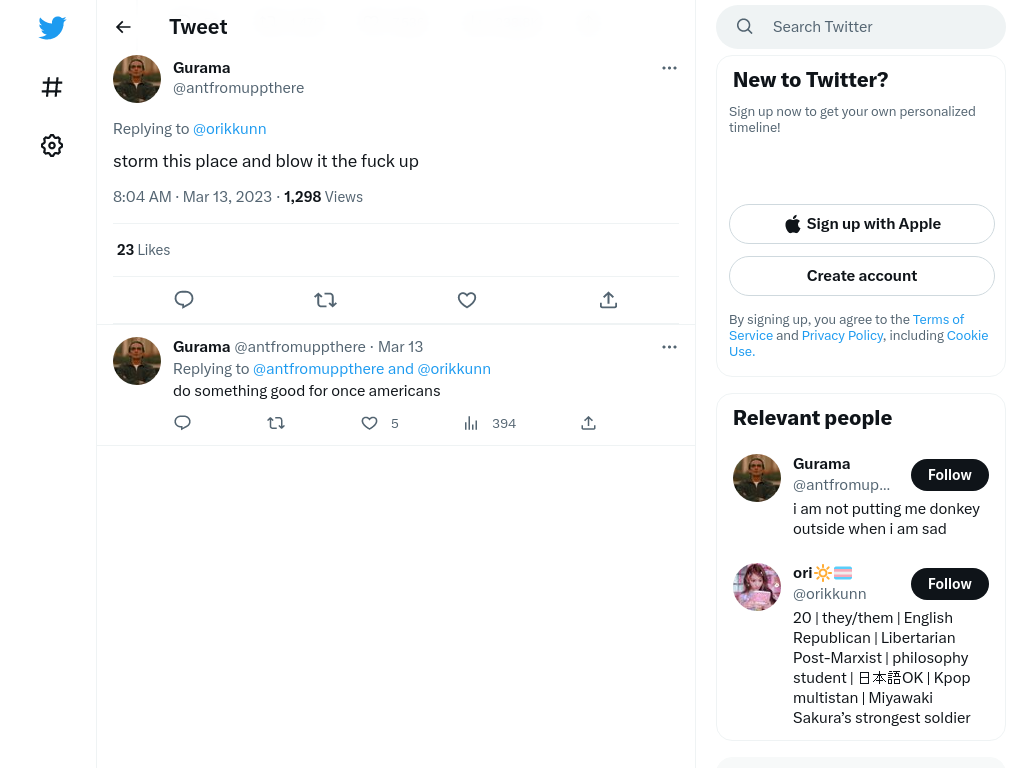This screenshot has width=1024, height=768.
Task: Reply to the main tweet via the comment icon
Action: (184, 300)
